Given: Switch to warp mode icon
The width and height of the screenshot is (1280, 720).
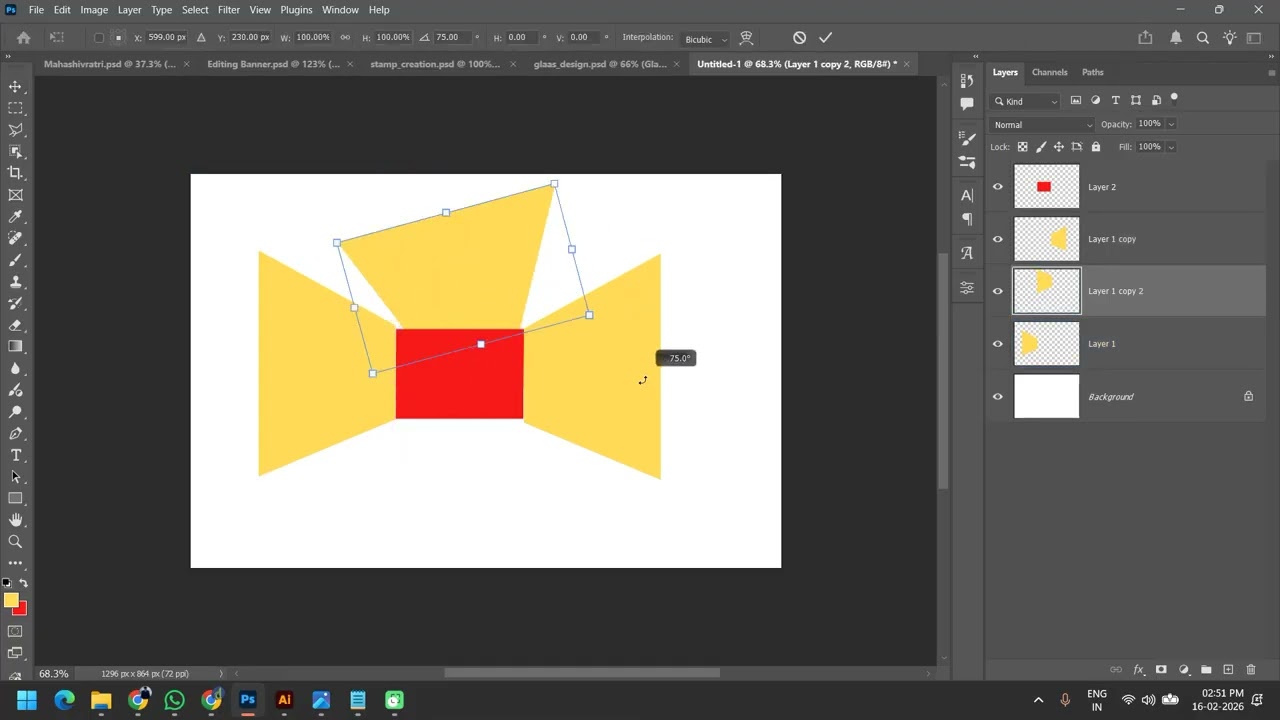Looking at the screenshot, I should tap(746, 38).
